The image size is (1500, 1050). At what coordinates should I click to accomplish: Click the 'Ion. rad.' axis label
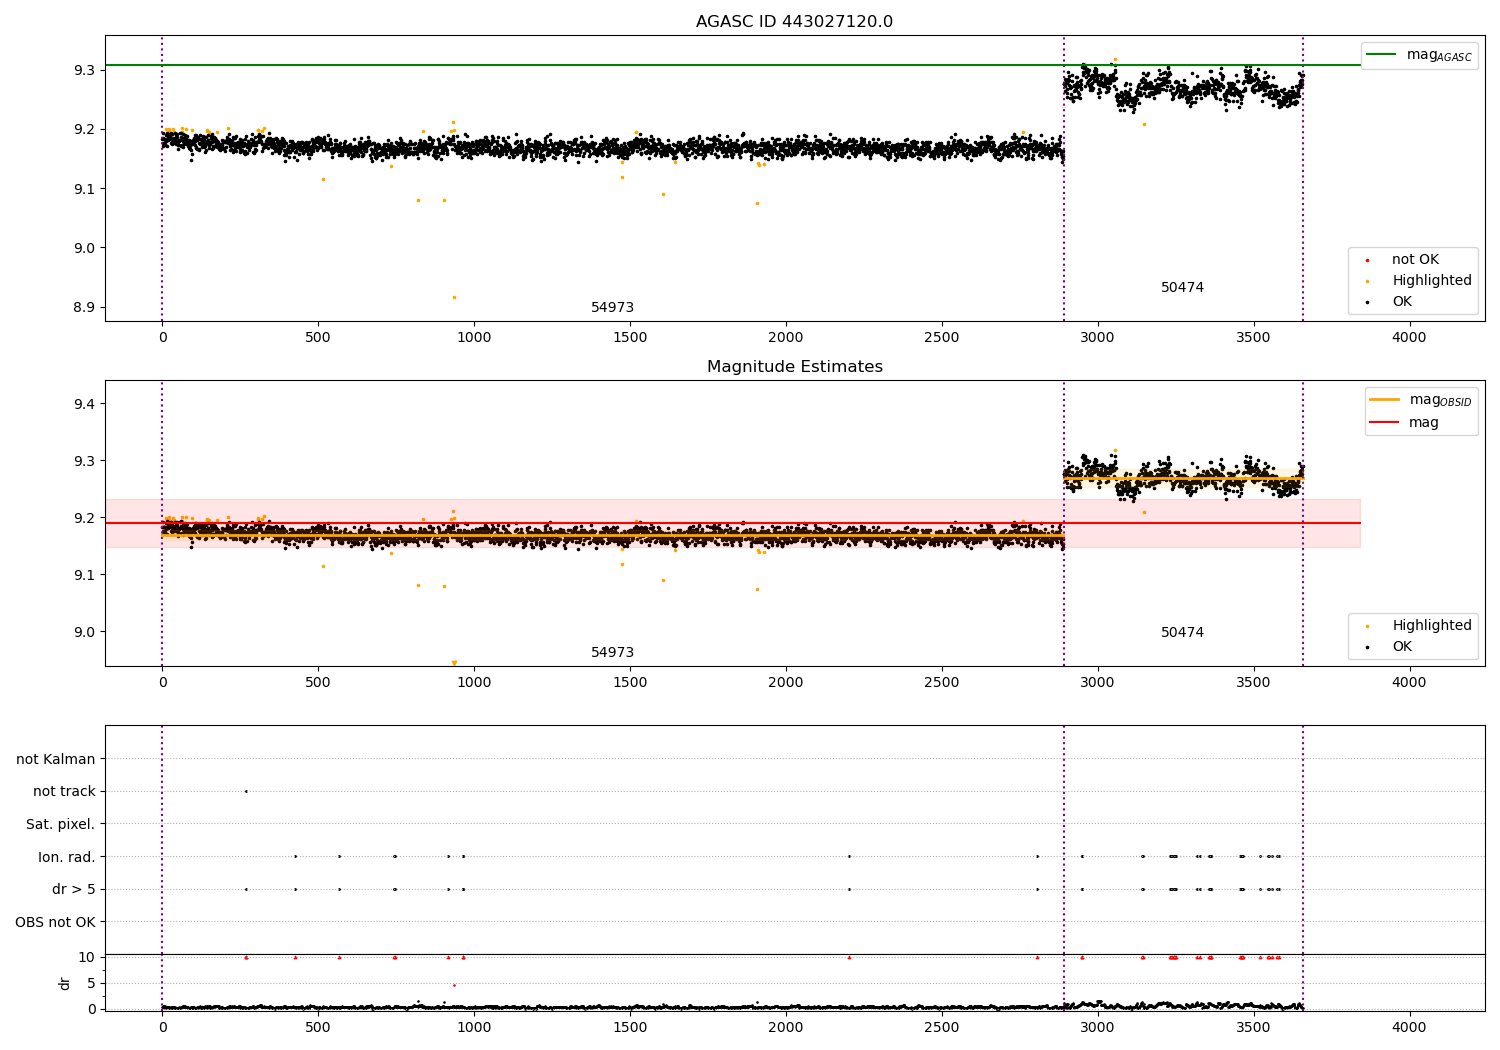tap(67, 857)
